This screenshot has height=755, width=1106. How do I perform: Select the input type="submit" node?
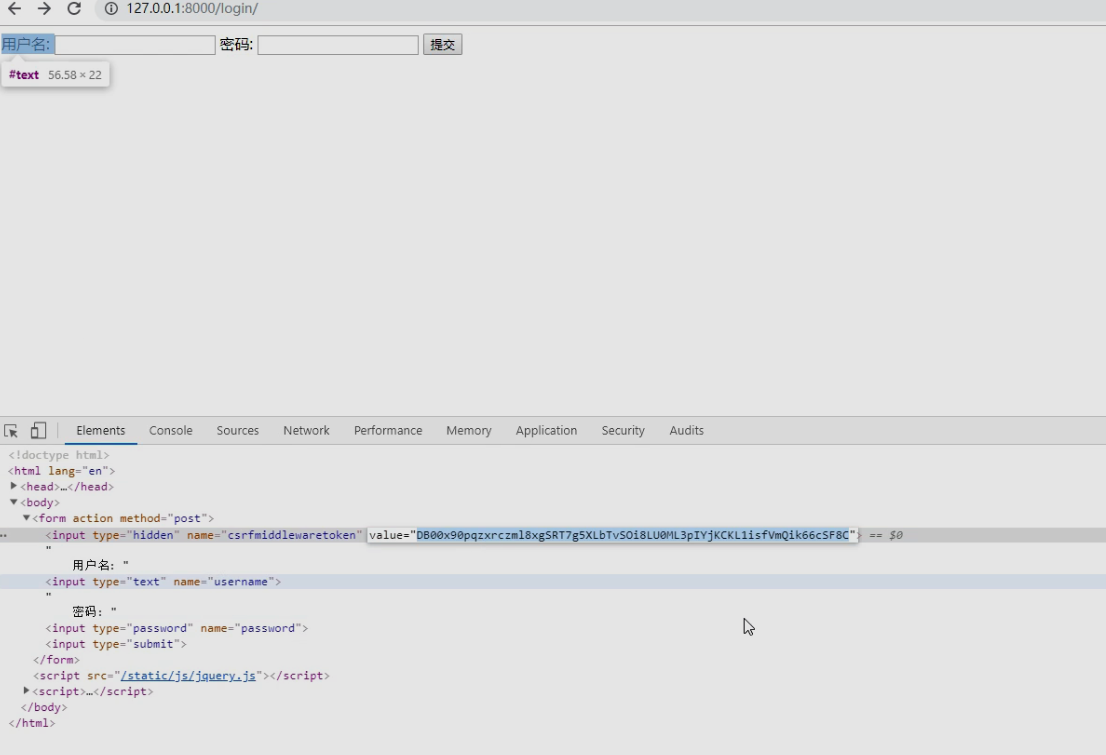(x=116, y=644)
